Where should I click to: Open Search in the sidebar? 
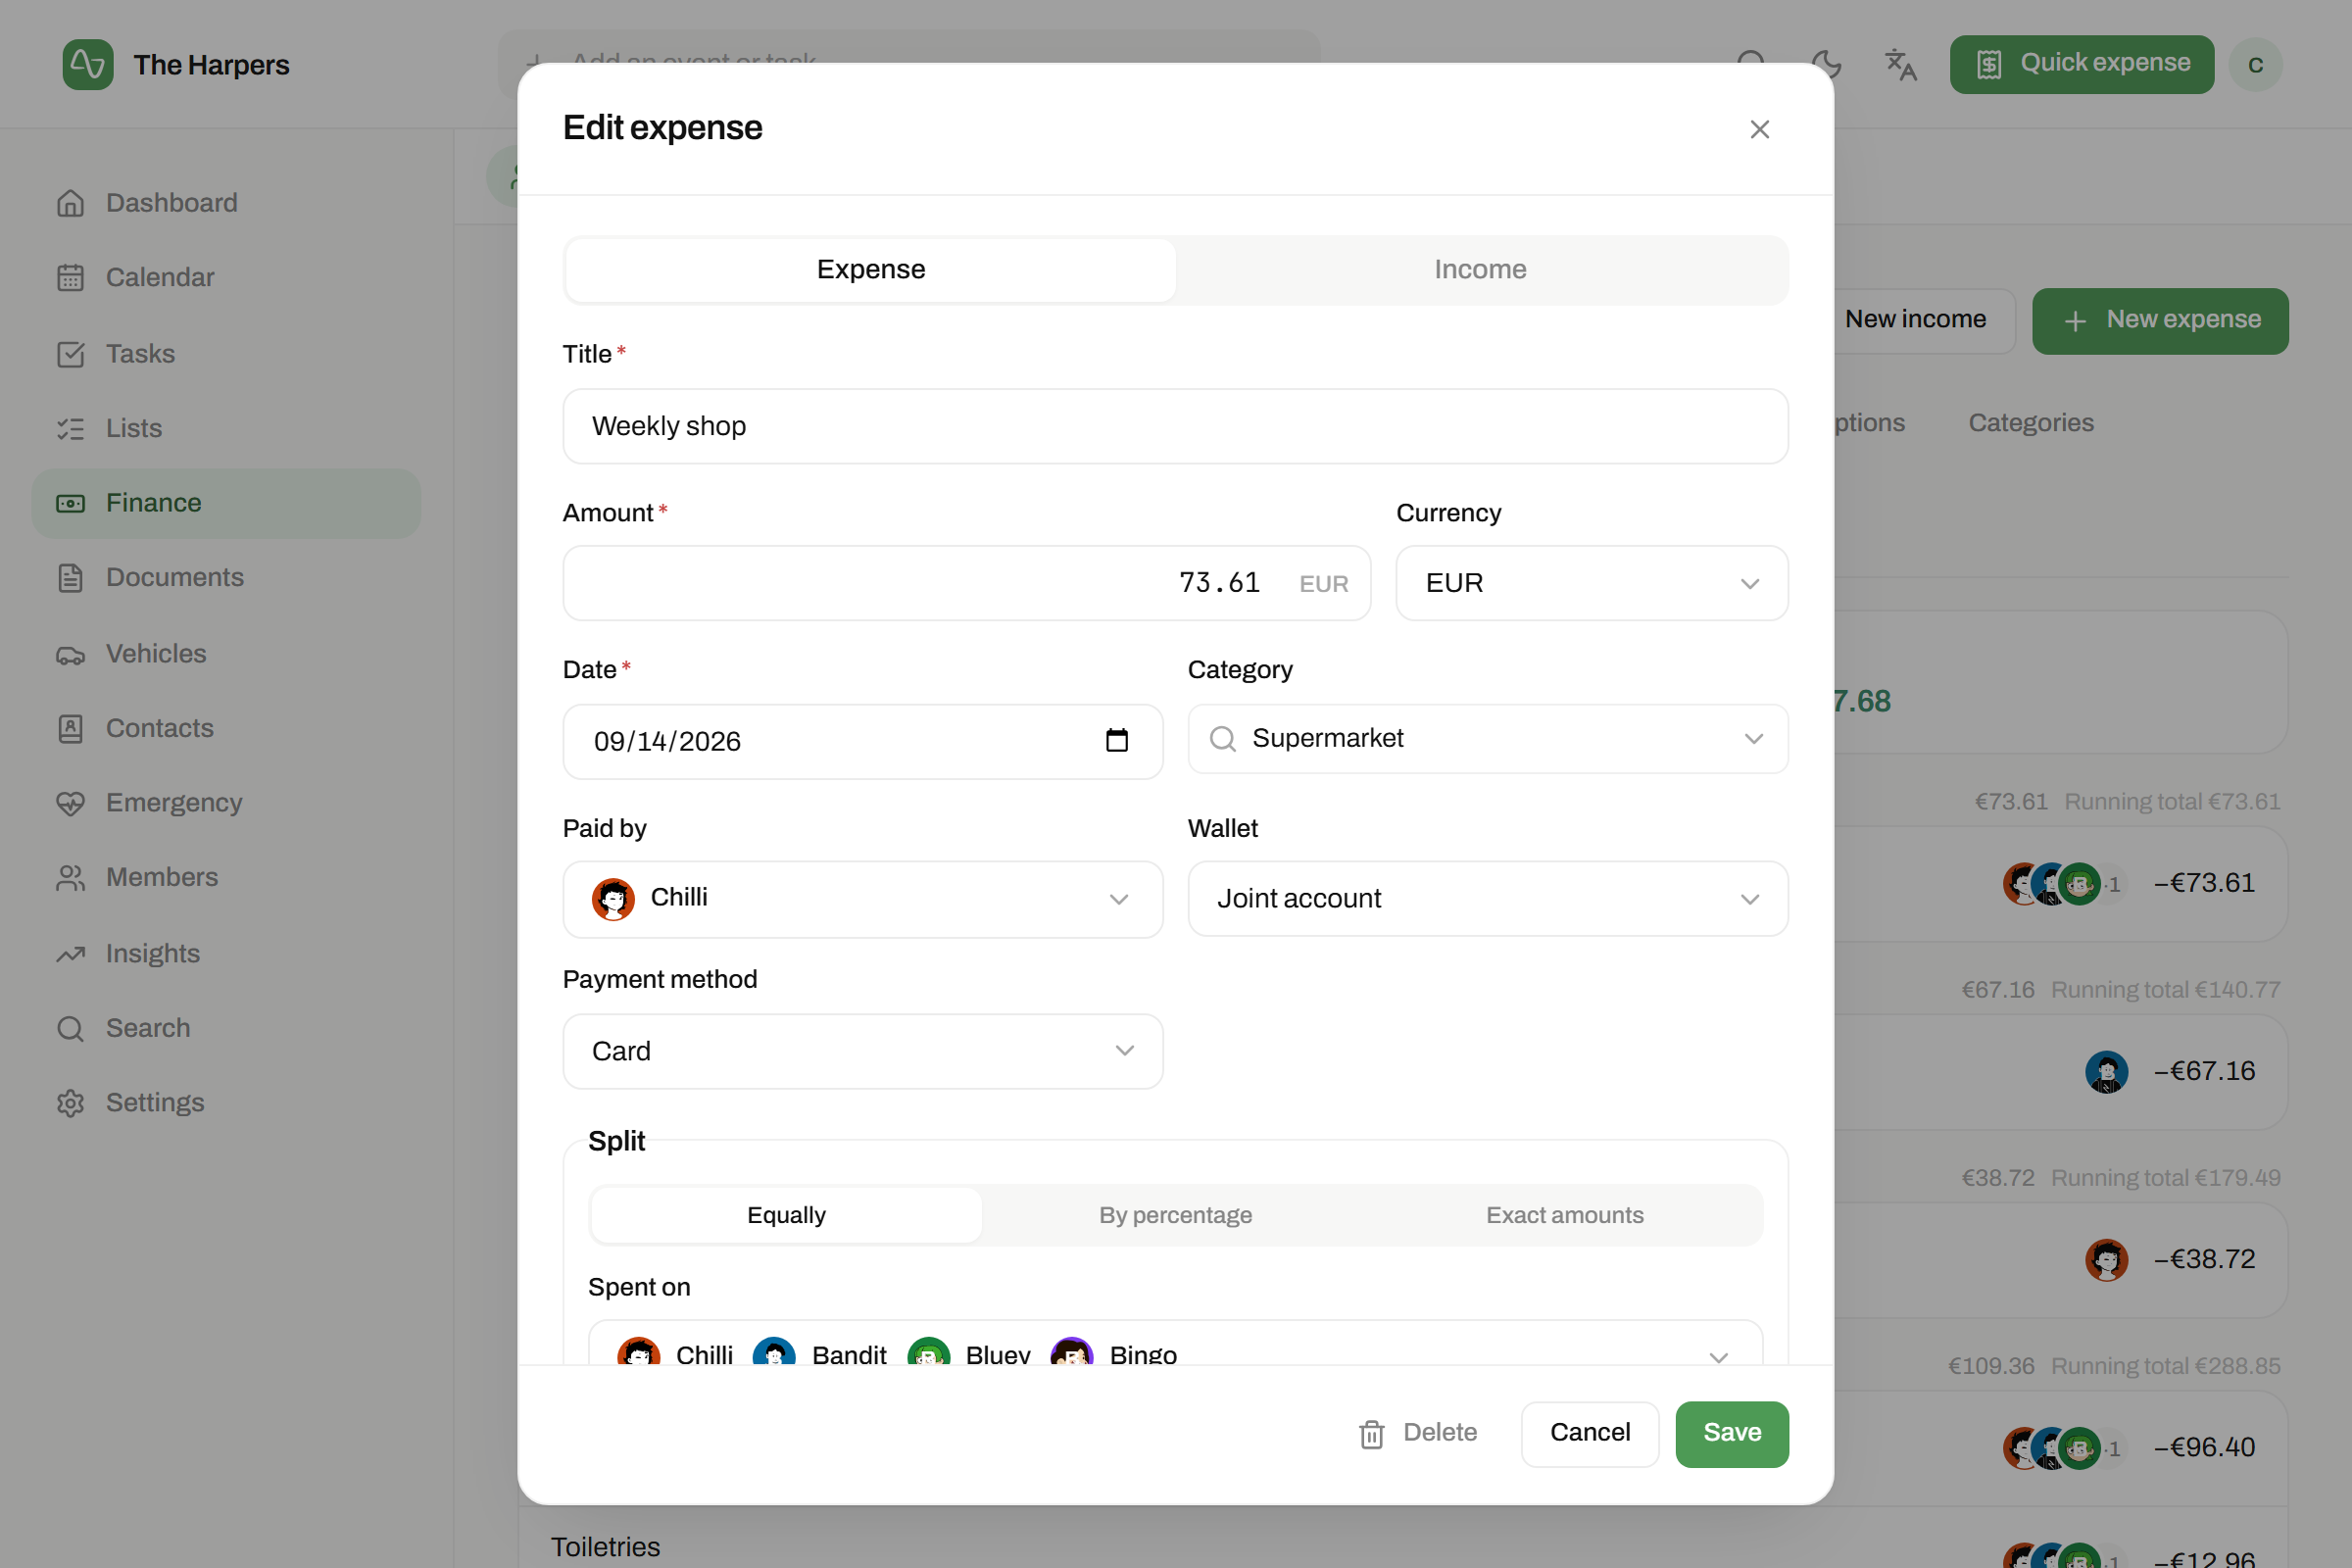226,1028
